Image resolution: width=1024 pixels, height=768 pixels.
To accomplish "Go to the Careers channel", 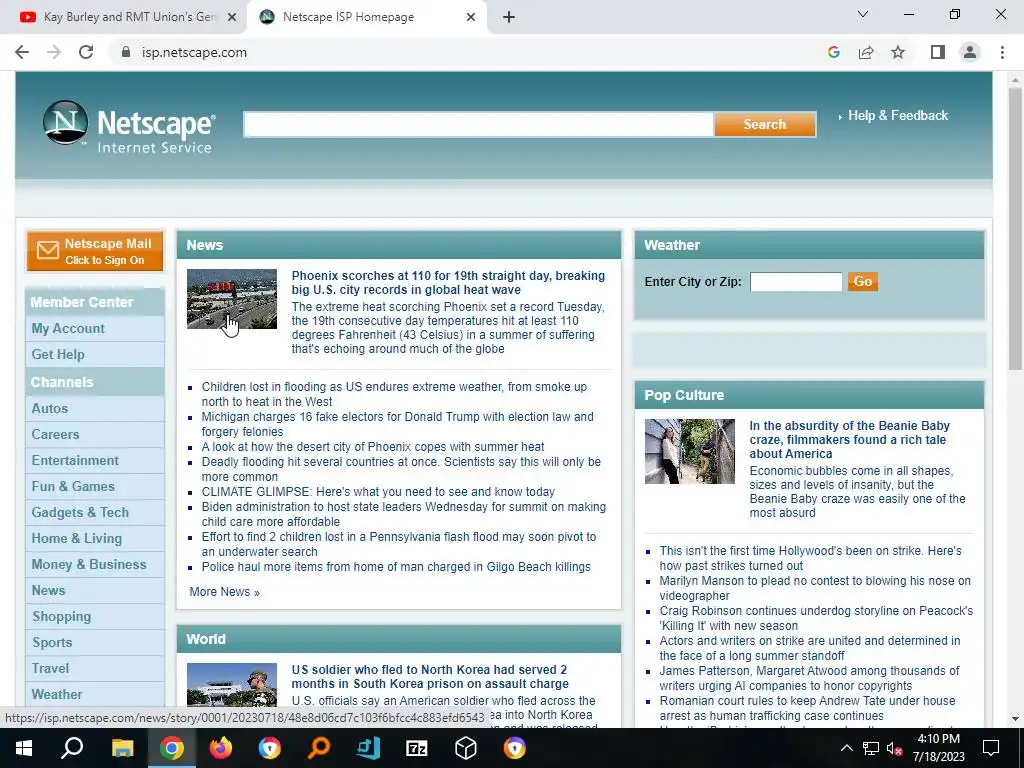I will point(55,434).
